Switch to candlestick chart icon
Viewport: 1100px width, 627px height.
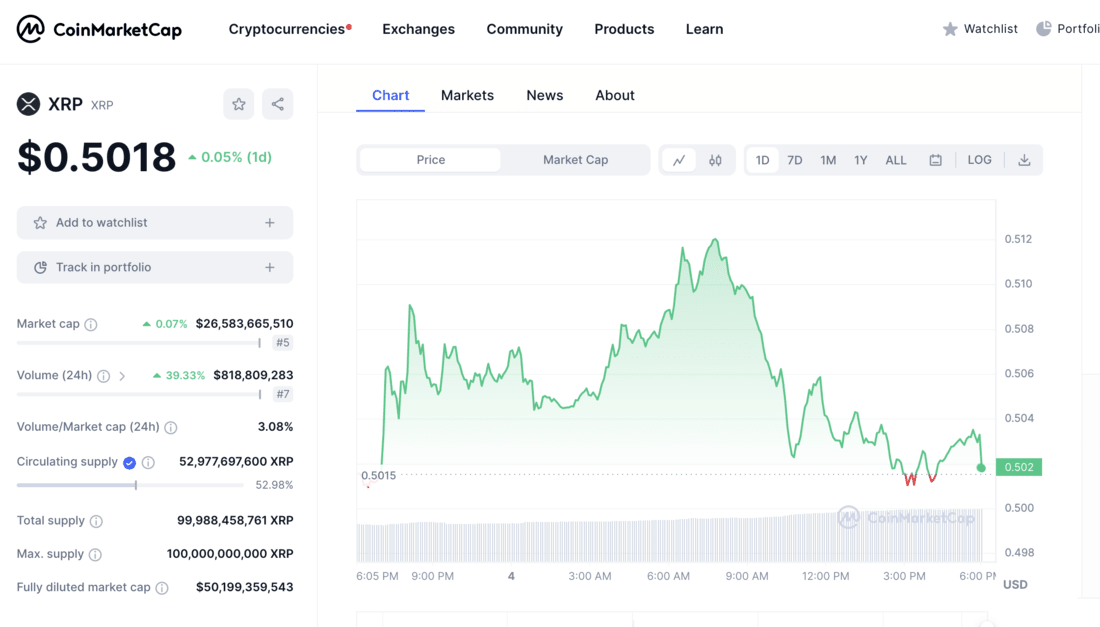(x=715, y=160)
